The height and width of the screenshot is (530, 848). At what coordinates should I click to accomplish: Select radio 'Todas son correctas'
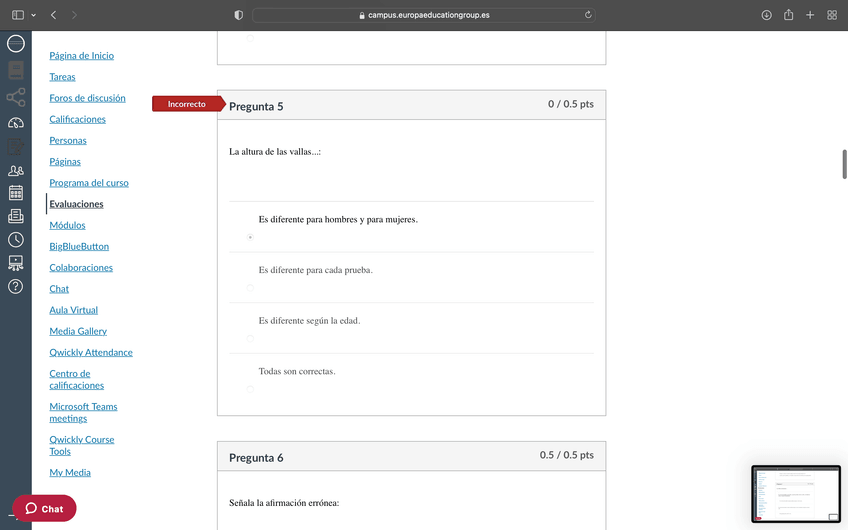[250, 389]
